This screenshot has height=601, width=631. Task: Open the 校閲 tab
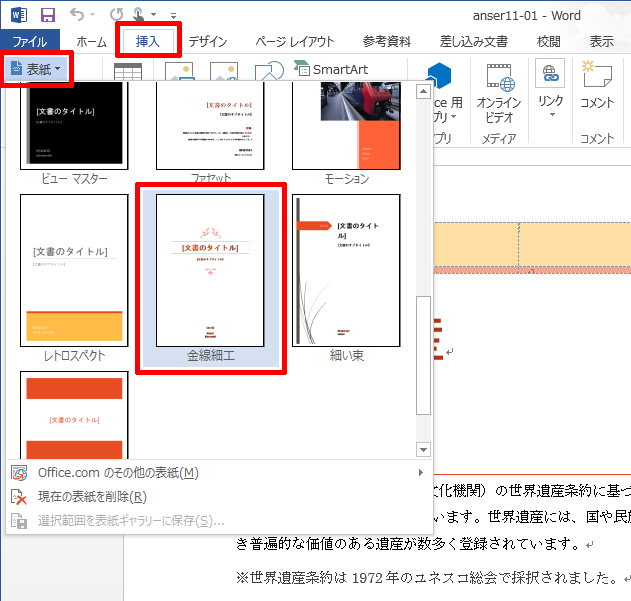pos(549,41)
